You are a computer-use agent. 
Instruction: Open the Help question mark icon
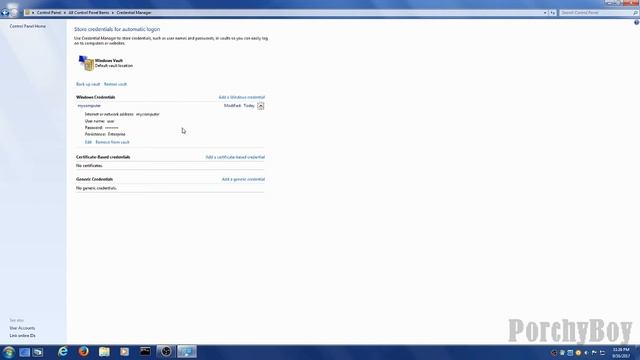(x=636, y=22)
